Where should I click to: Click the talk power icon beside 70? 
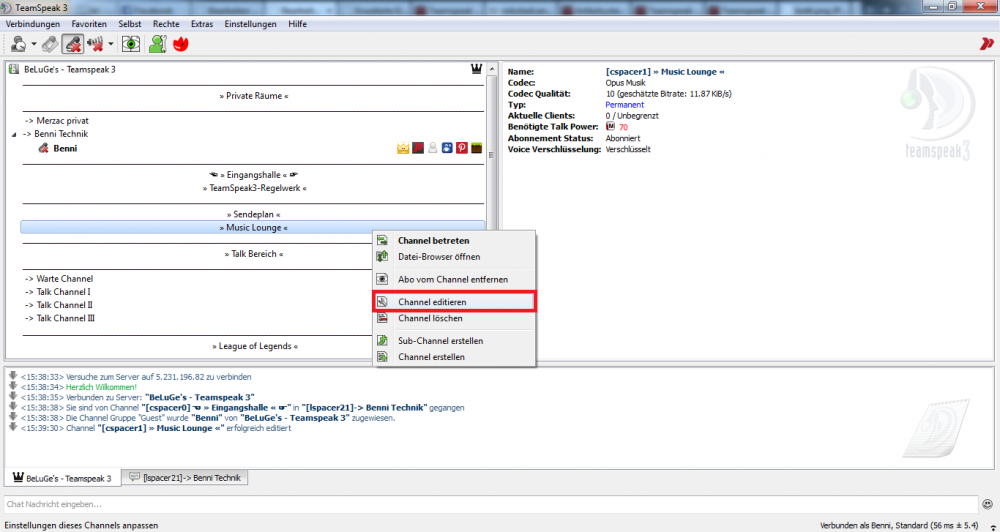(610, 127)
